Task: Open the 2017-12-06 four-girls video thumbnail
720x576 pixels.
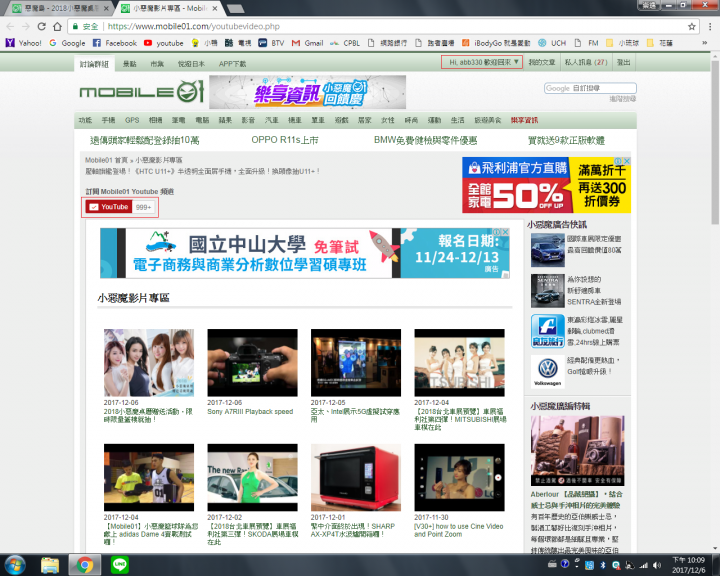Action: (149, 362)
